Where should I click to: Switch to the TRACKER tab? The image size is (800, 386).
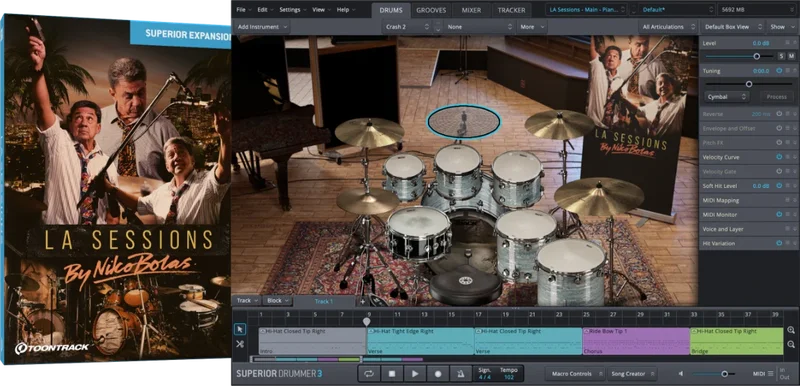(511, 10)
